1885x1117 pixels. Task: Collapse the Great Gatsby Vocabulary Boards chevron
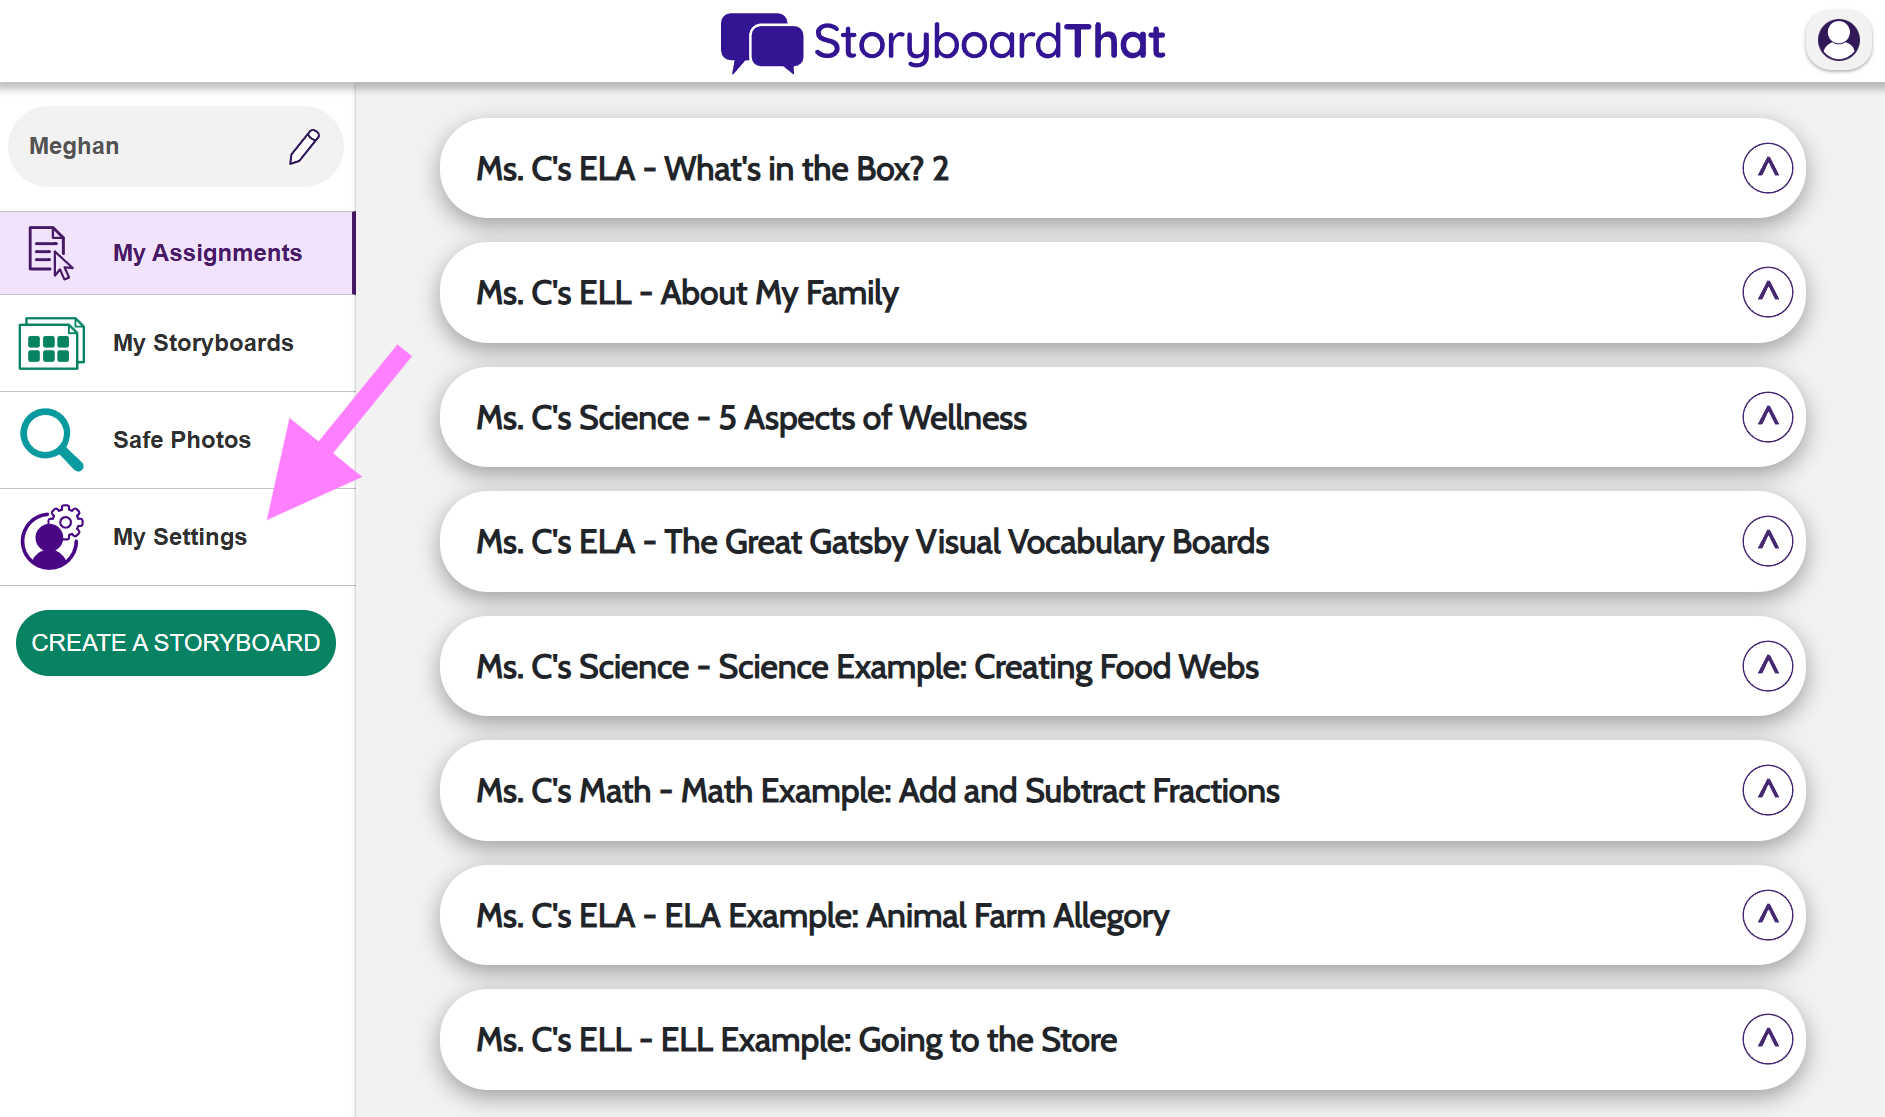click(x=1767, y=541)
